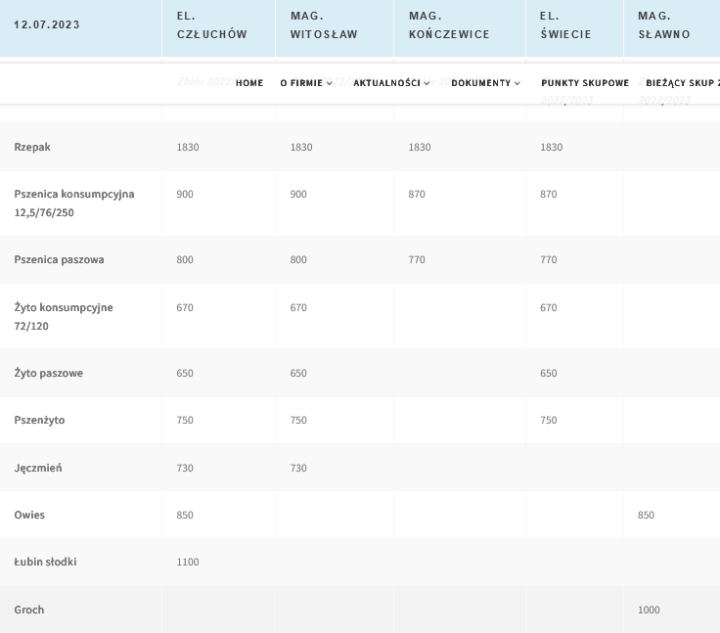The image size is (720, 633).
Task: Click the Owies price 850 under Człuchów
Action: coord(185,515)
